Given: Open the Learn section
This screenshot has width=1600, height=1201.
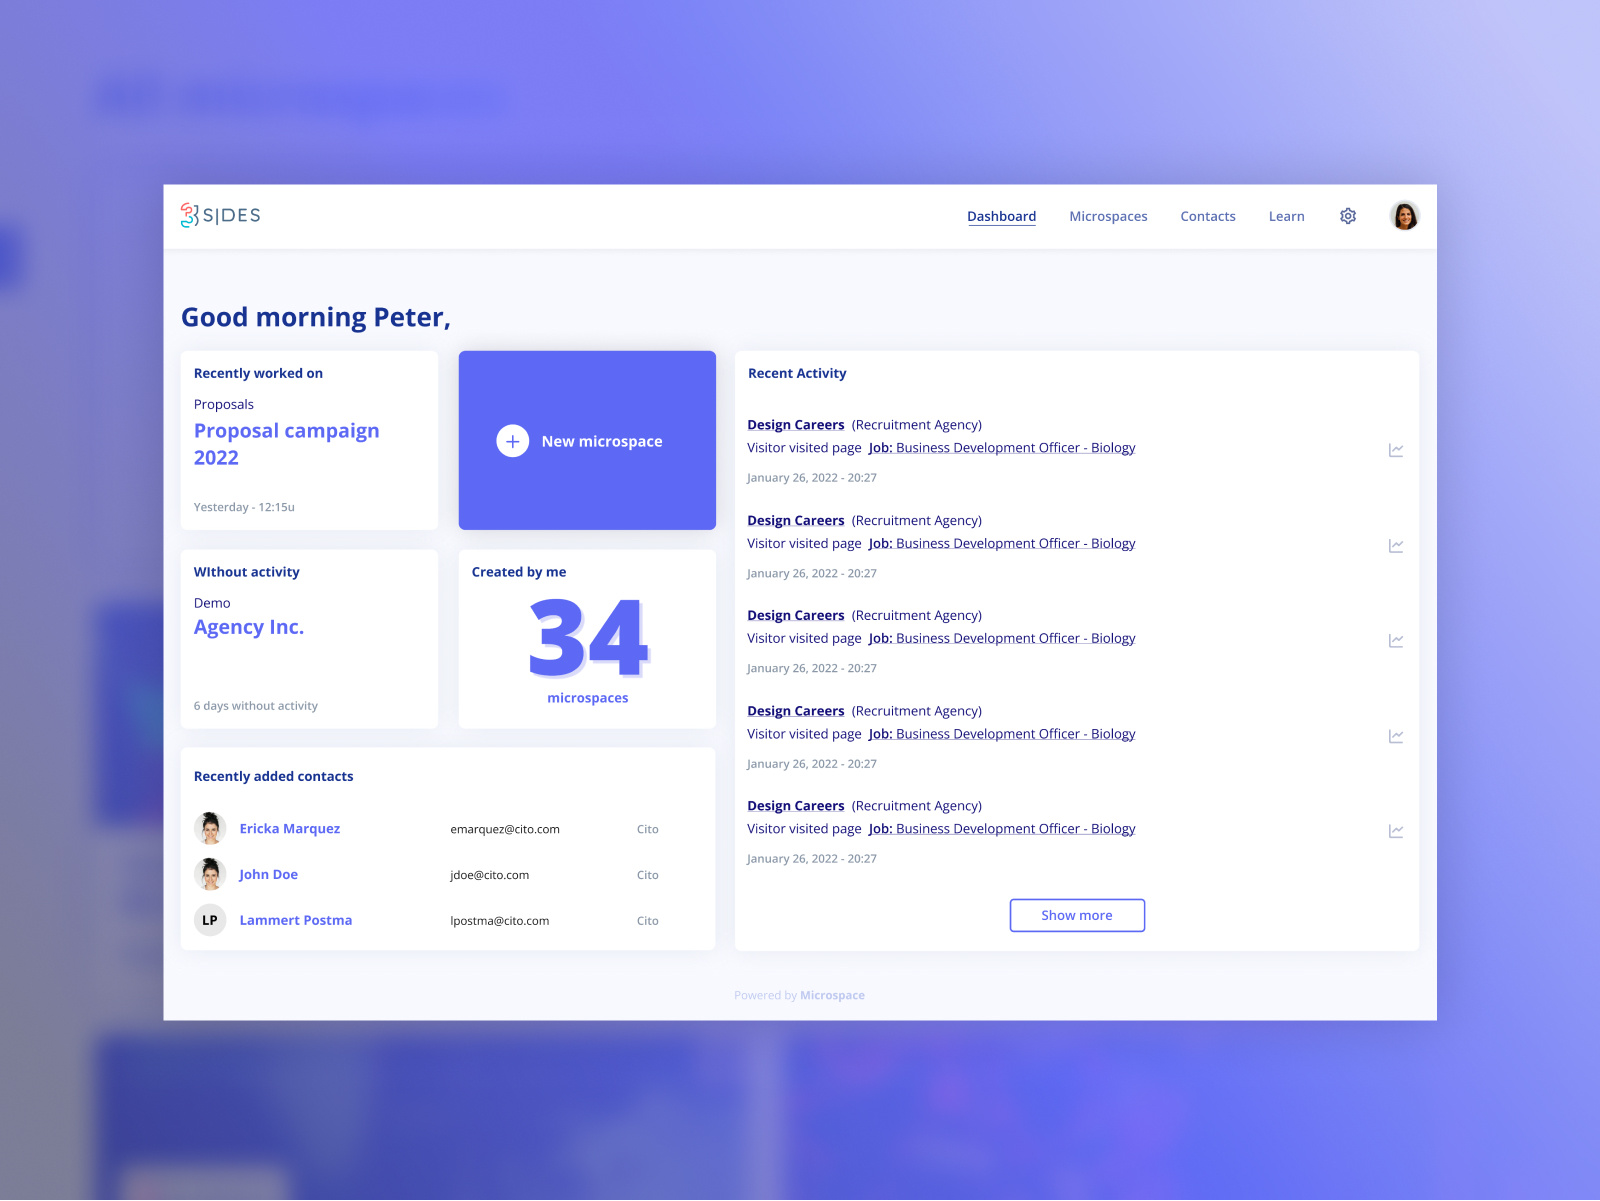Looking at the screenshot, I should point(1287,216).
